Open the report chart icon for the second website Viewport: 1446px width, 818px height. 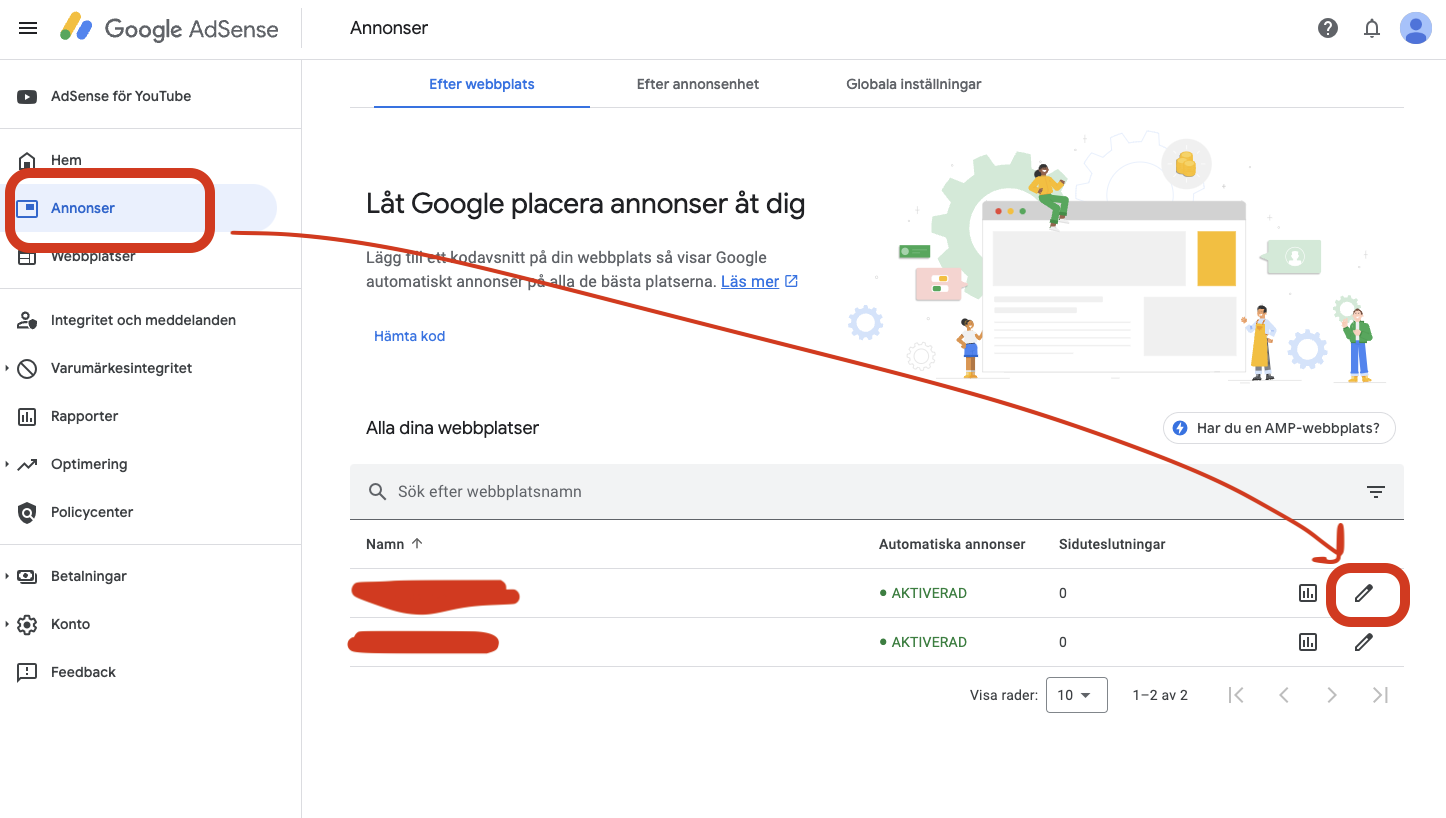pos(1308,642)
